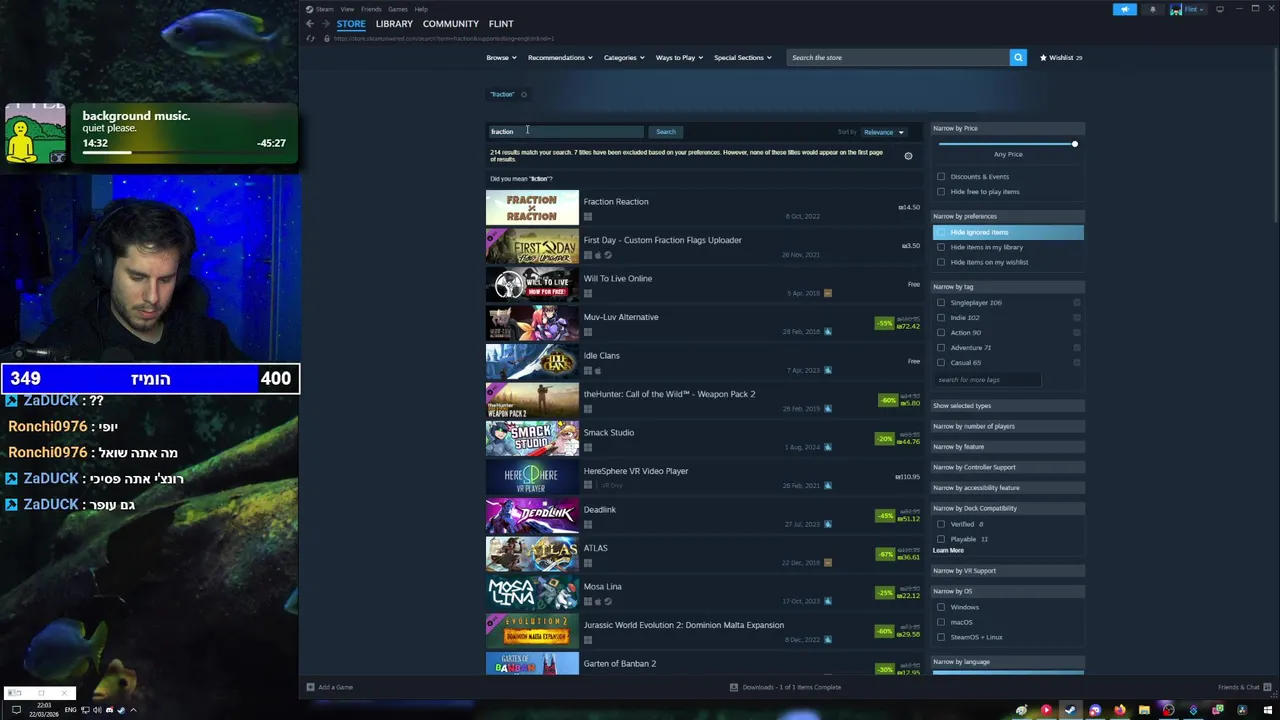This screenshot has height=720, width=1280.
Task: Exclude the Indie tag
Action: (x=1077, y=318)
